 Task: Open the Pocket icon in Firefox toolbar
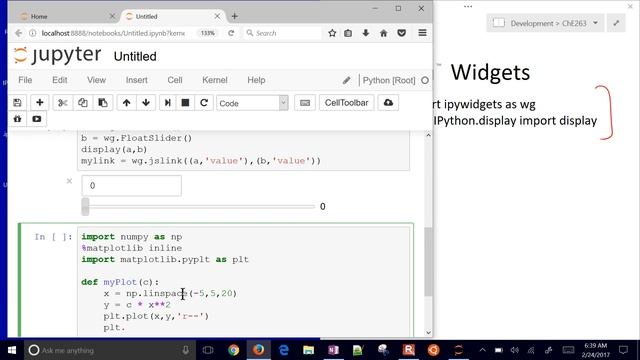coord(402,33)
